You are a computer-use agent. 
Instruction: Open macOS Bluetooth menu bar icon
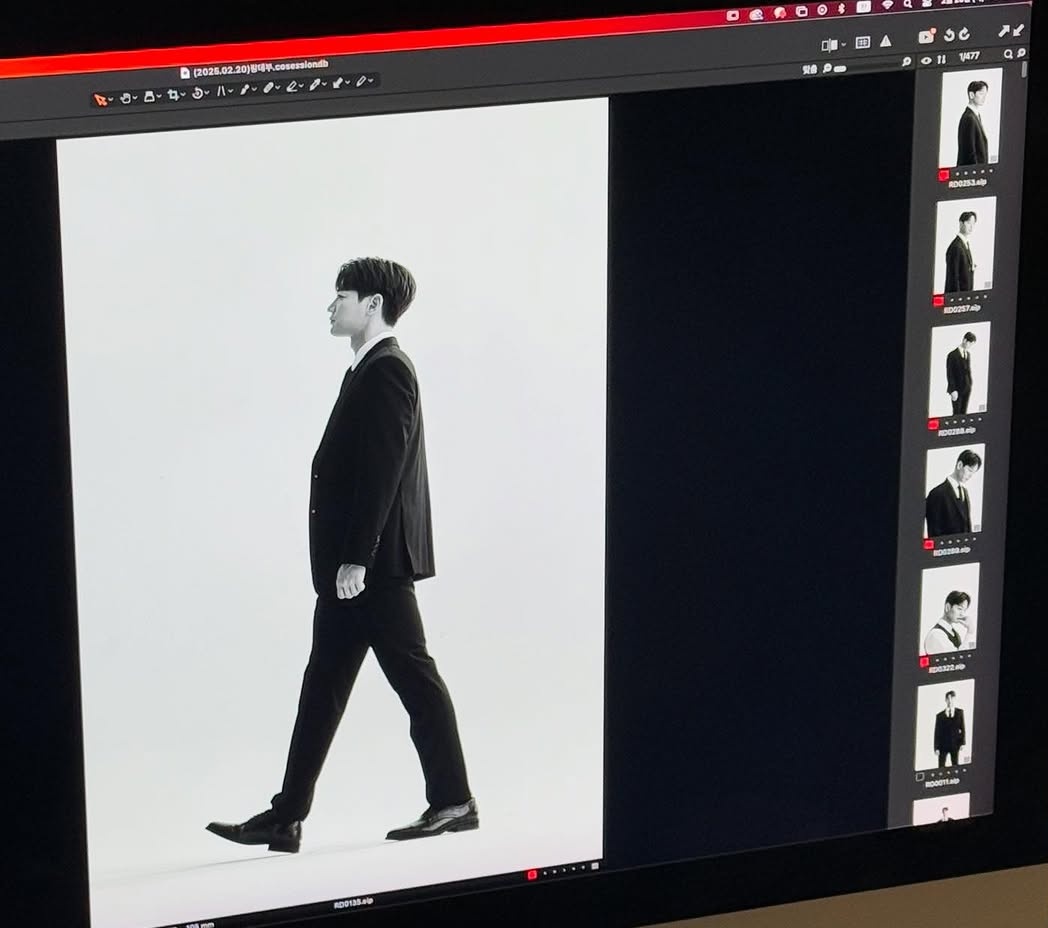(841, 9)
